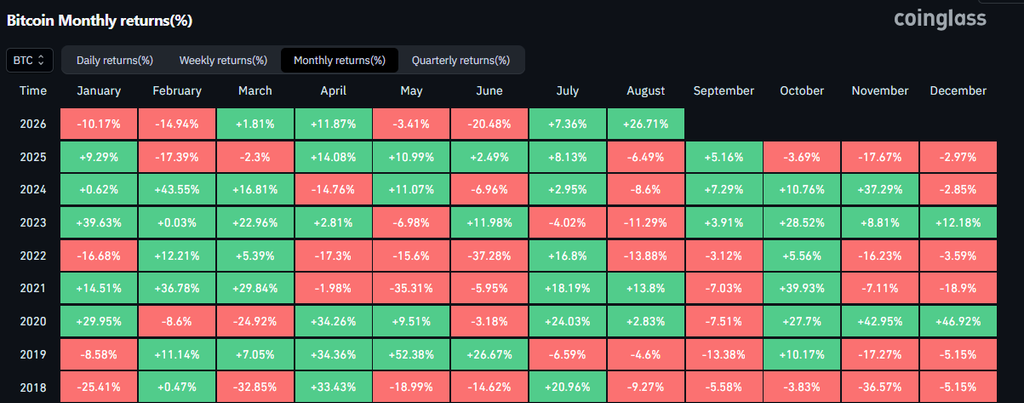This screenshot has width=1024, height=403.
Task: Open the BTC coin selector dropdown
Action: [29, 60]
